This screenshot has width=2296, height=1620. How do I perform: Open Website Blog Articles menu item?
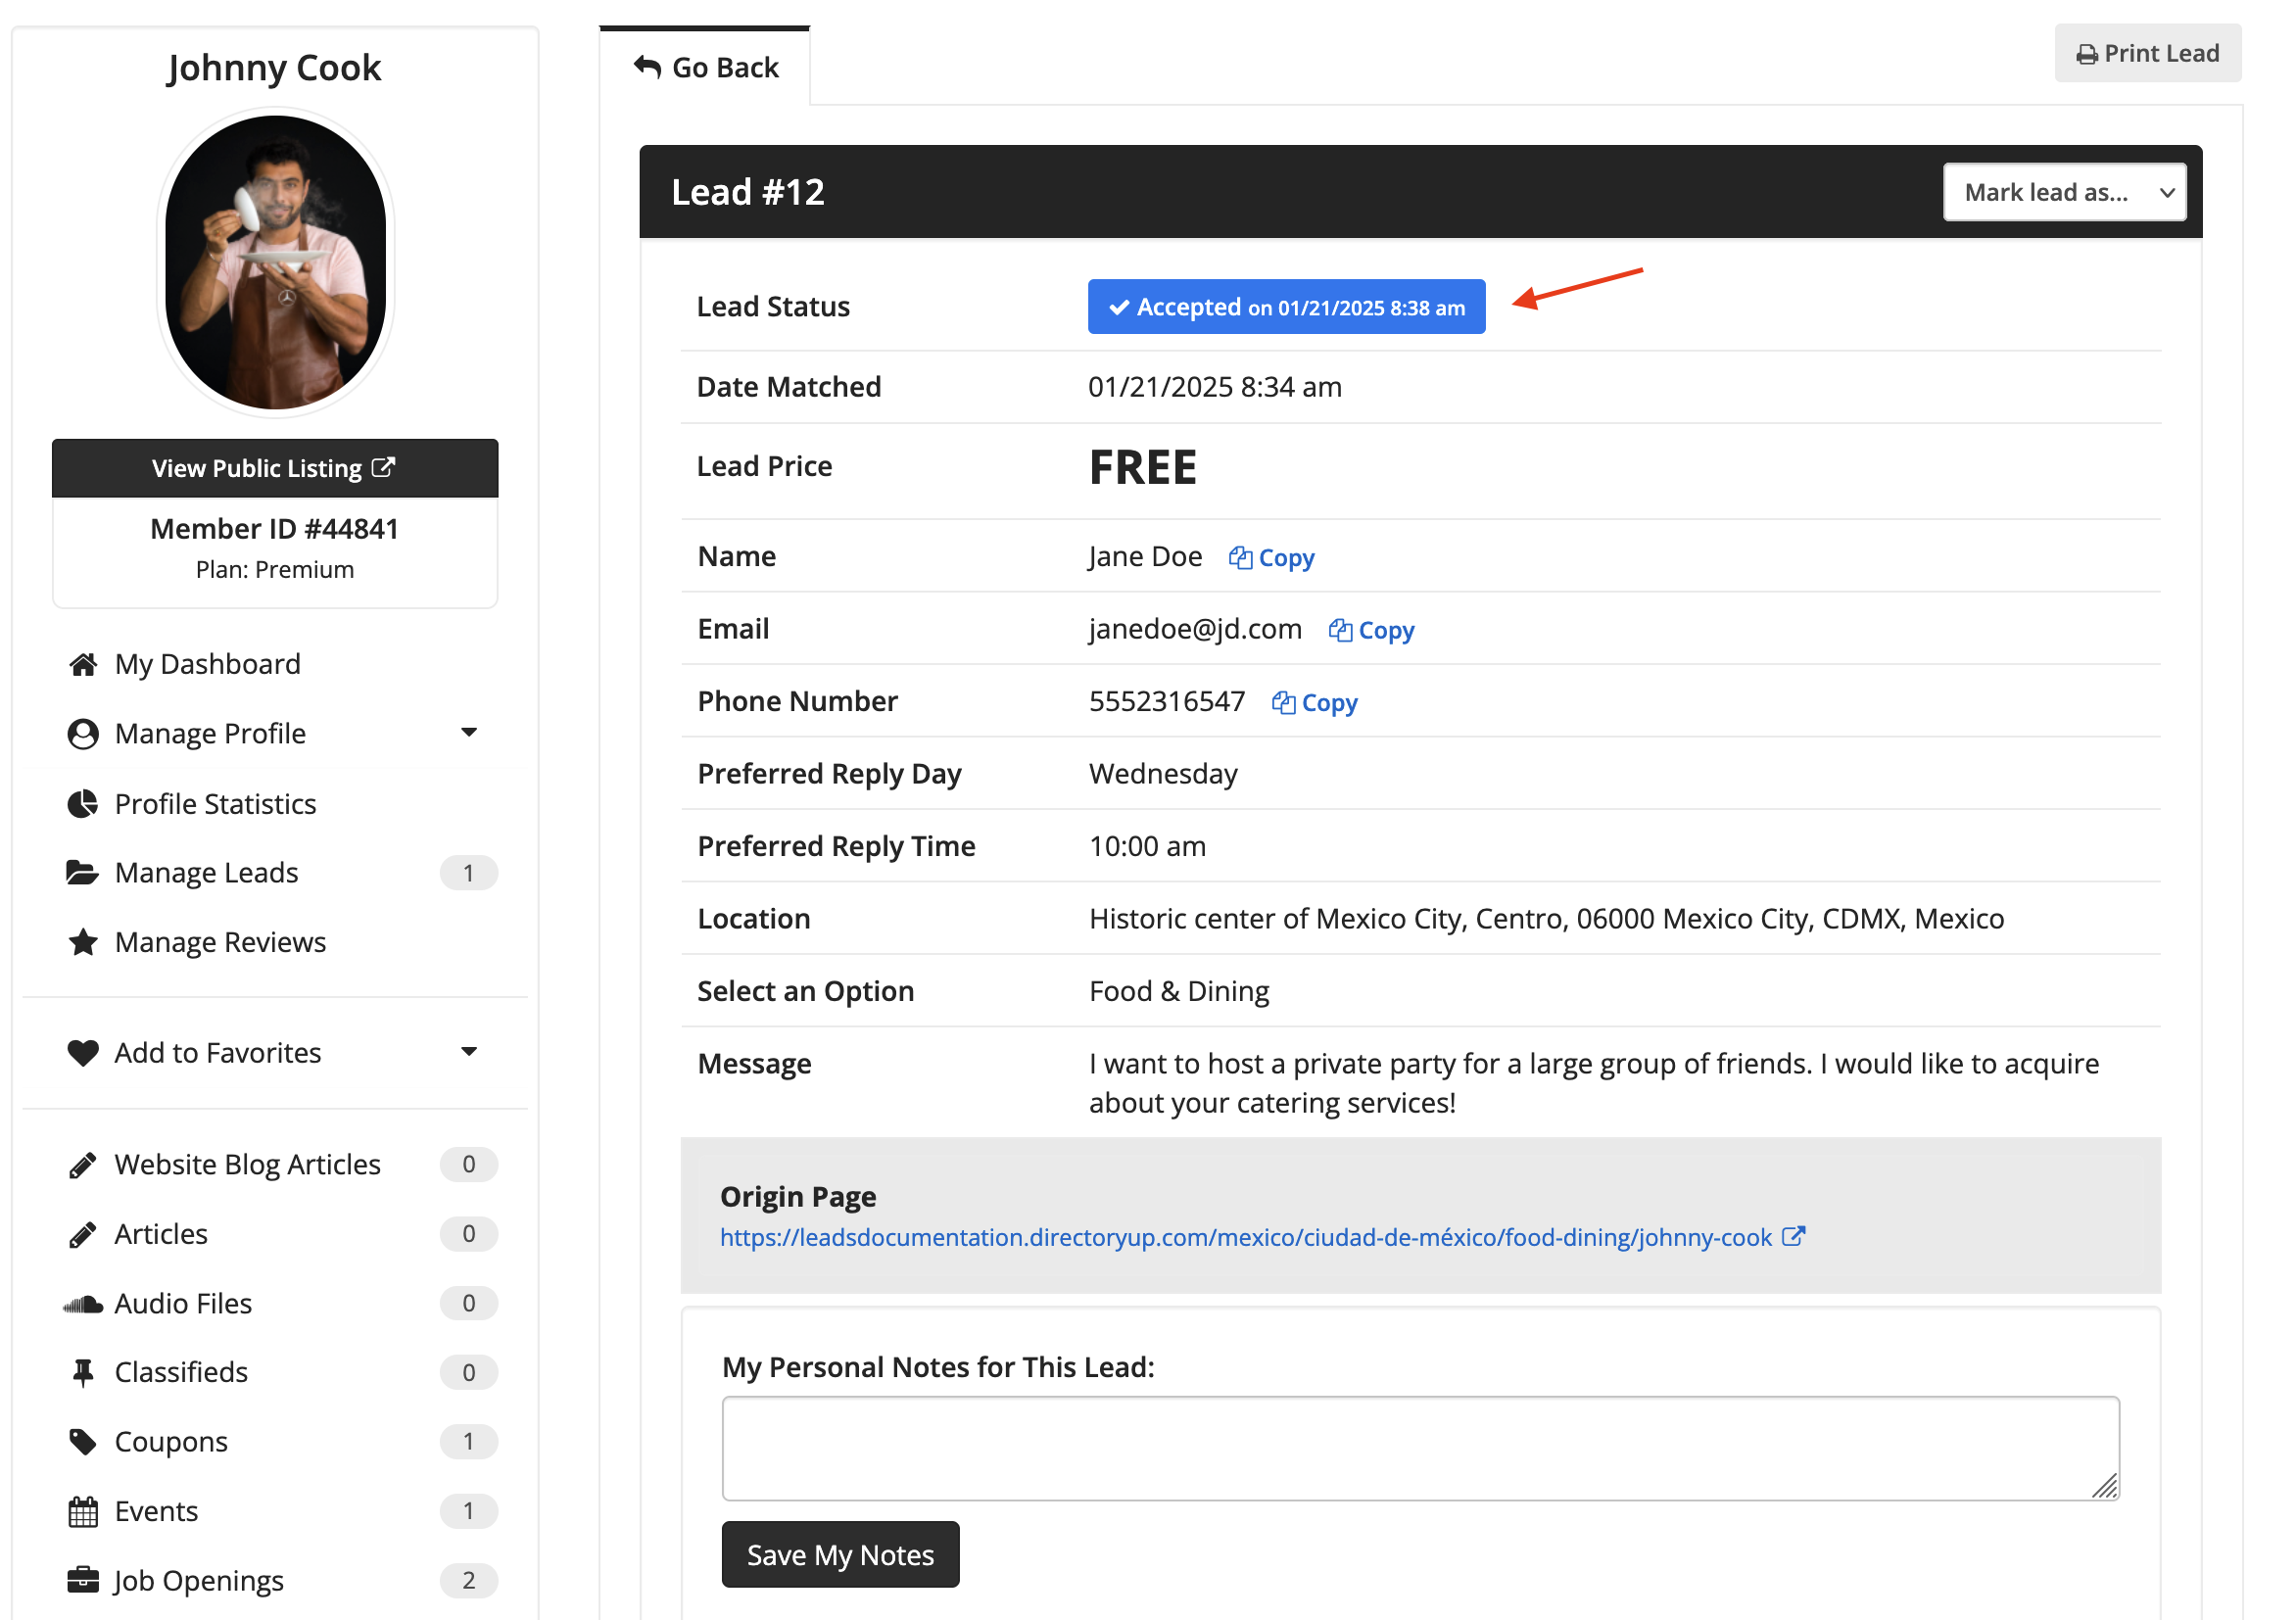247,1164
